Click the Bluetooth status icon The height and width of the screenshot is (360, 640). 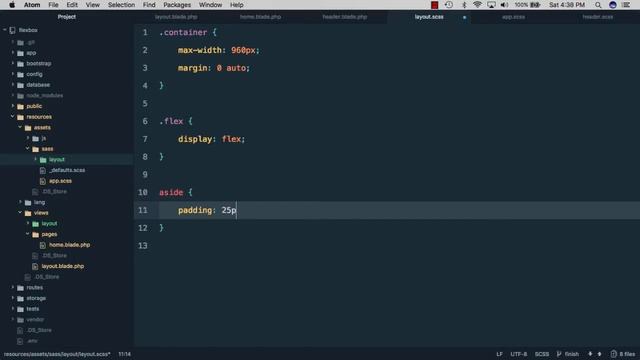pos(464,5)
